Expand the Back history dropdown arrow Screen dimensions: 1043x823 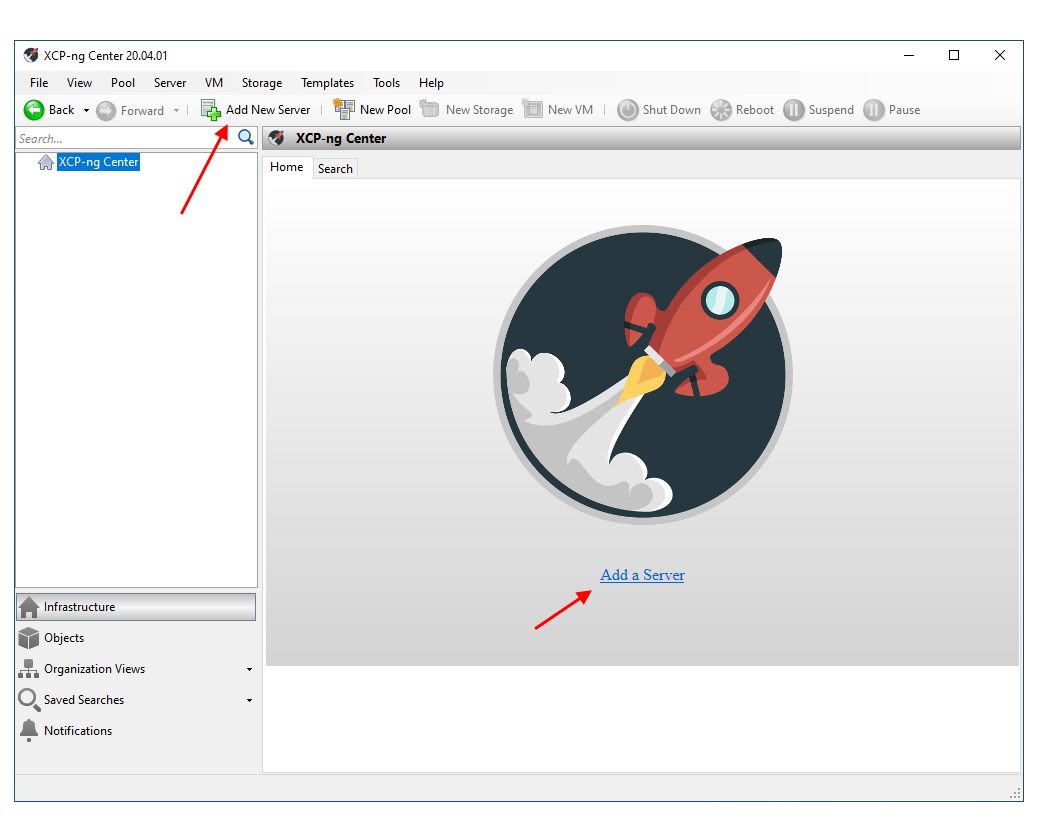tap(86, 110)
